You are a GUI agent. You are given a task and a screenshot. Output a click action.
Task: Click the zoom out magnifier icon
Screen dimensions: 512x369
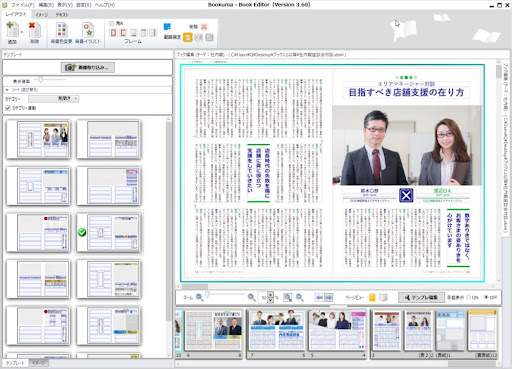click(x=199, y=297)
